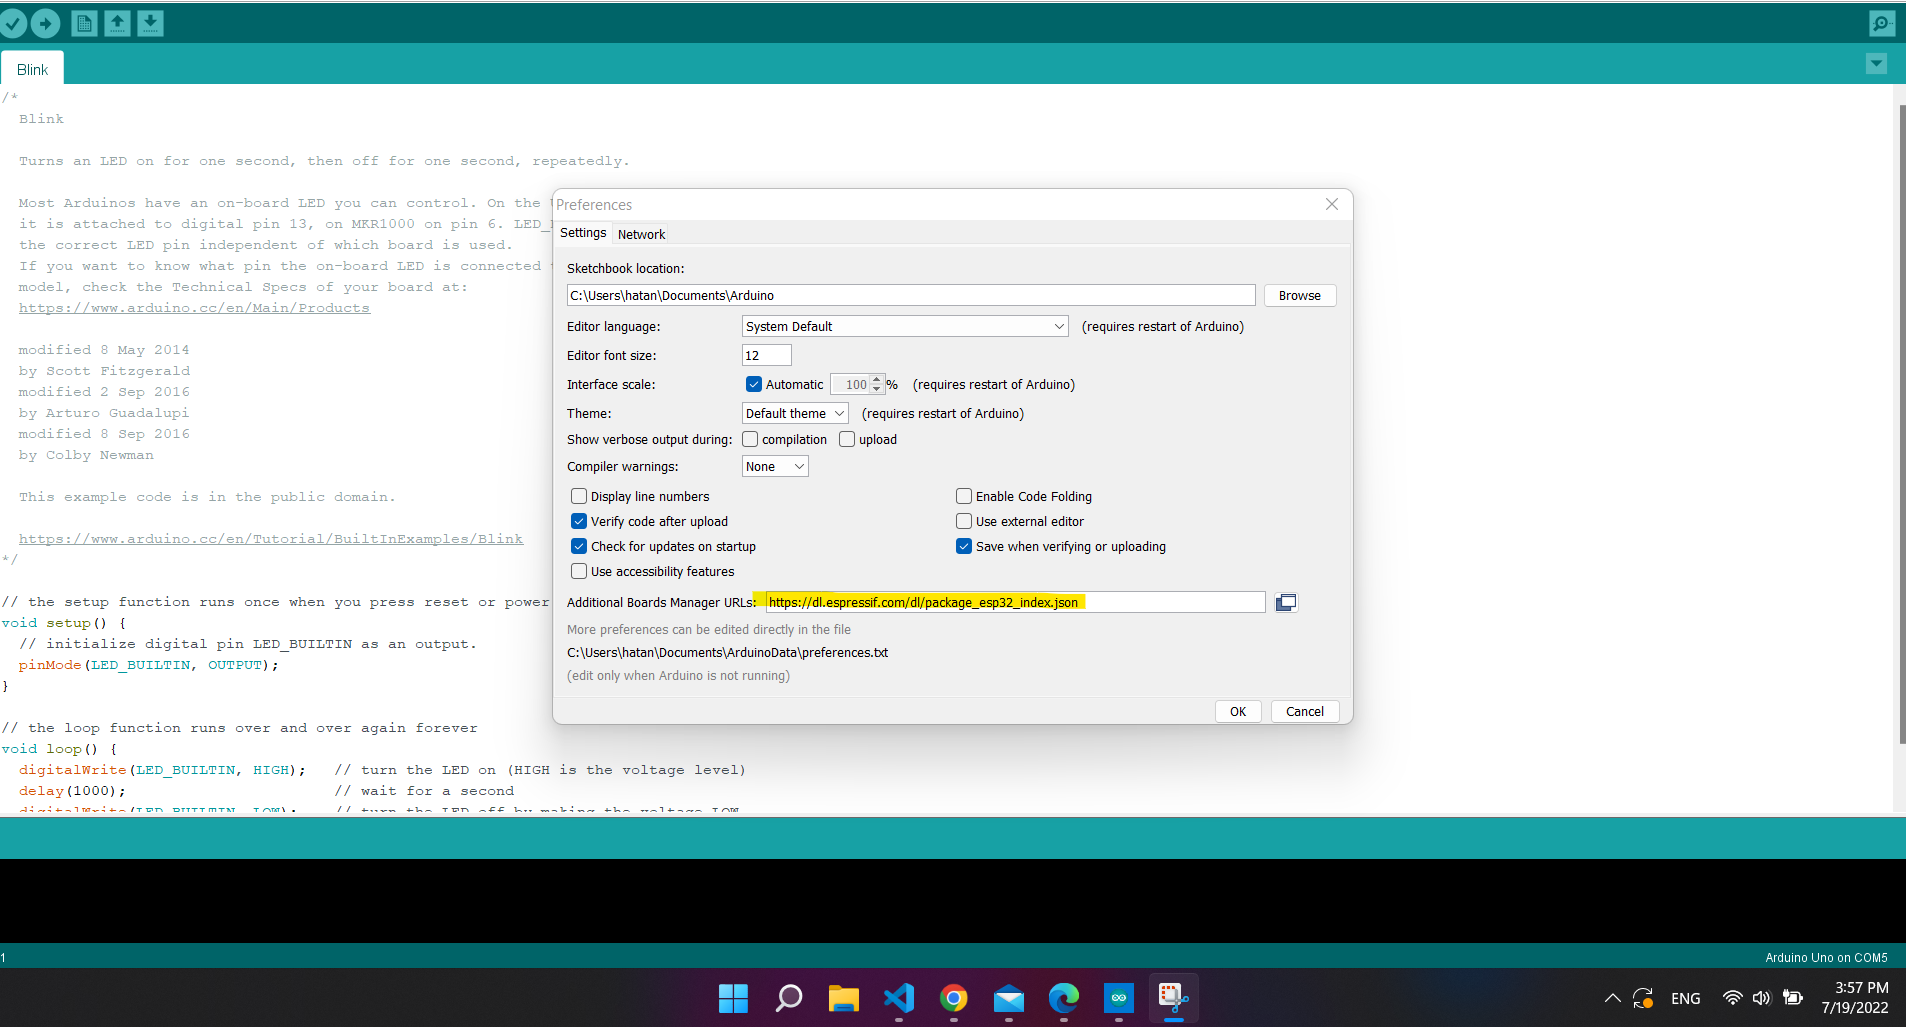Open the Editor language dropdown
Image resolution: width=1906 pixels, height=1027 pixels.
click(x=905, y=326)
